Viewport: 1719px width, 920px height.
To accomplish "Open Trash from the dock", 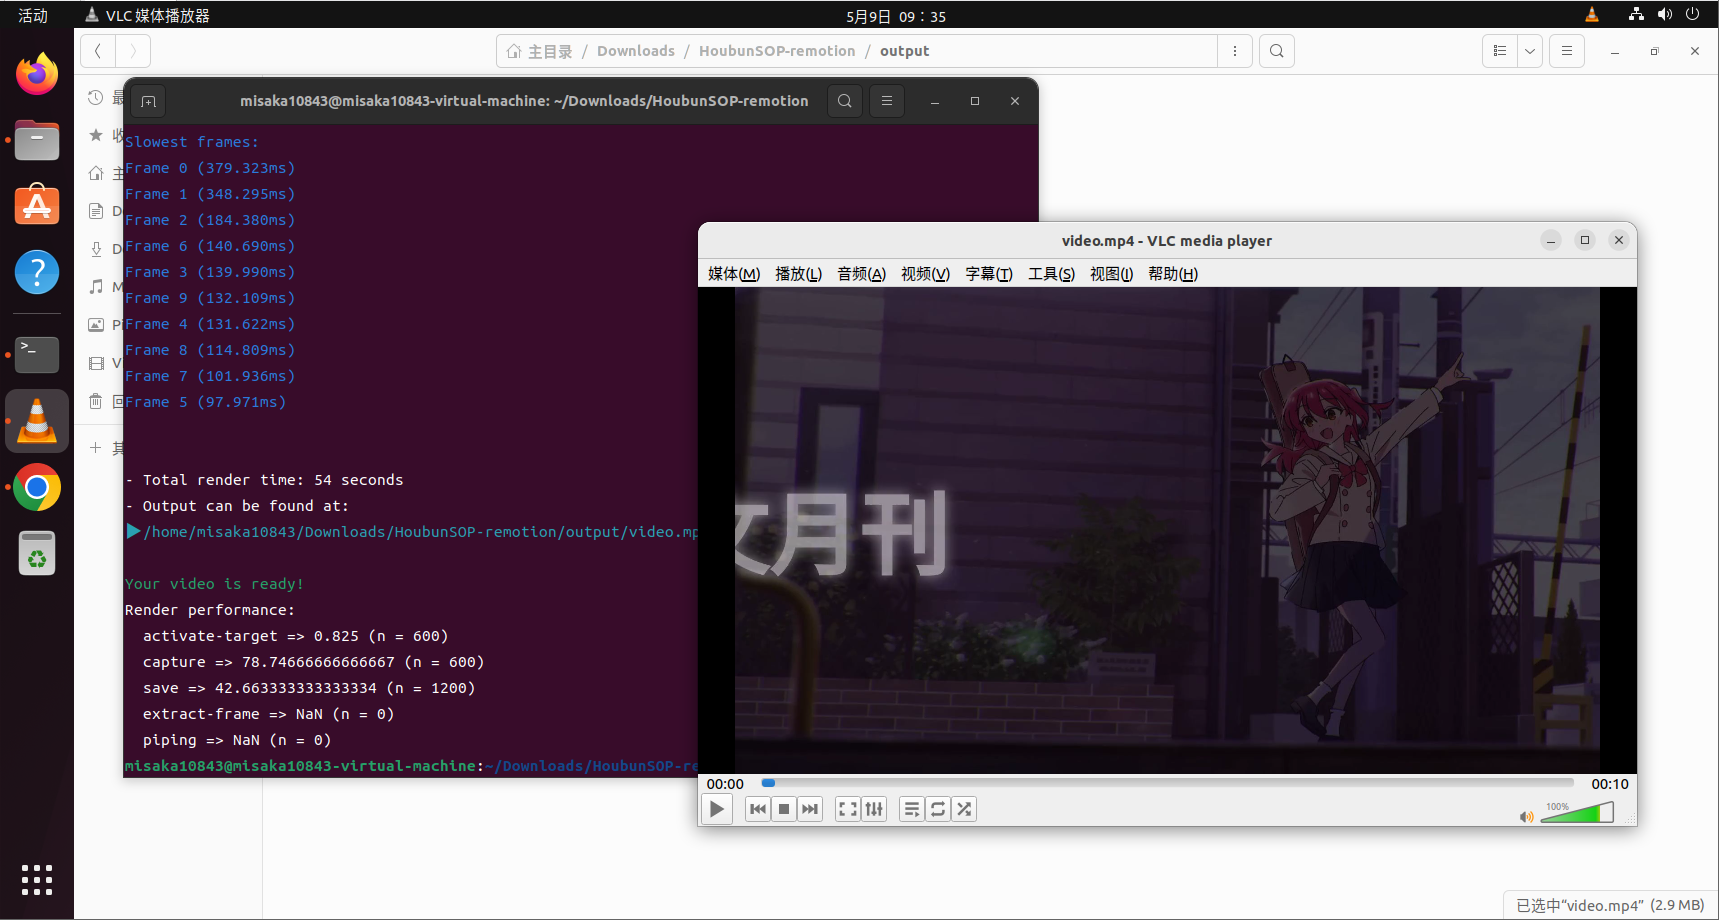I will [x=37, y=554].
